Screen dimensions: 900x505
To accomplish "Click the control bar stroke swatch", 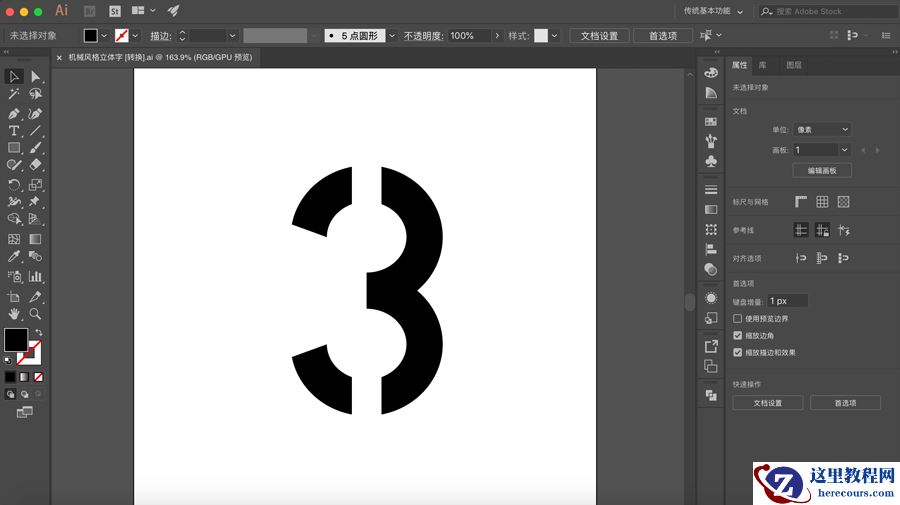I will [x=122, y=36].
